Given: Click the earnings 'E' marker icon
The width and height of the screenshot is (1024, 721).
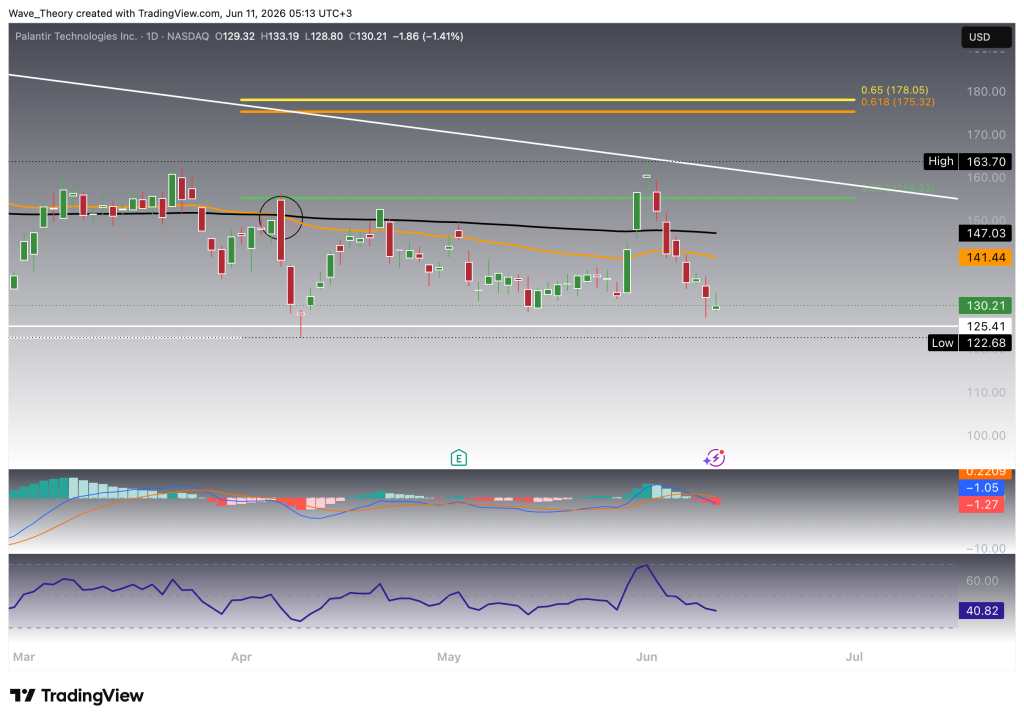Looking at the screenshot, I should coord(458,458).
